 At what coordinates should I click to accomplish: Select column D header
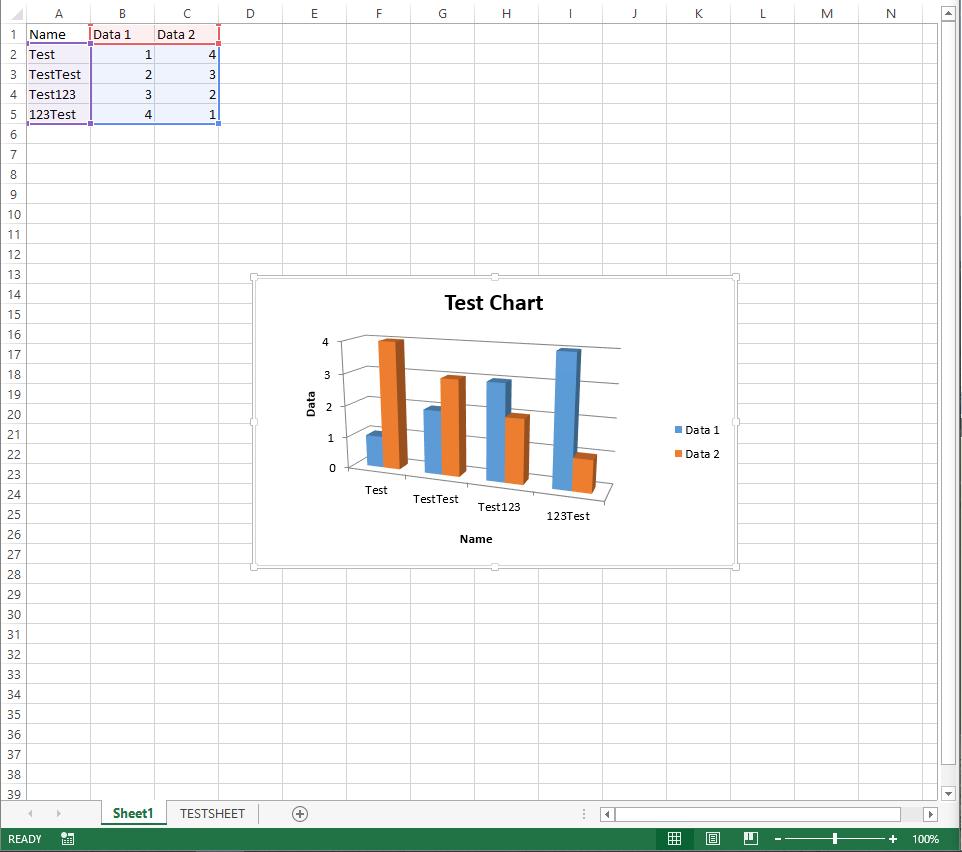pyautogui.click(x=250, y=13)
